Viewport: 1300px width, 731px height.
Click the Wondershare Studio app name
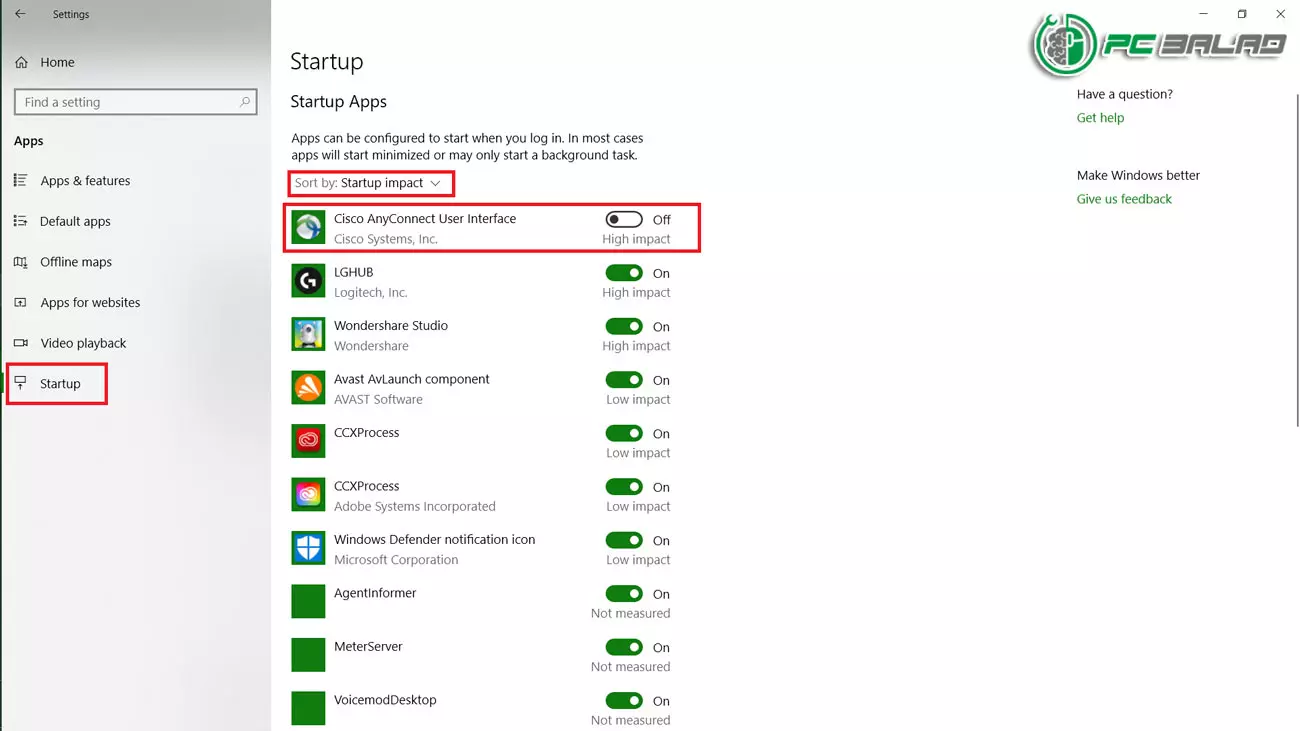tap(391, 326)
